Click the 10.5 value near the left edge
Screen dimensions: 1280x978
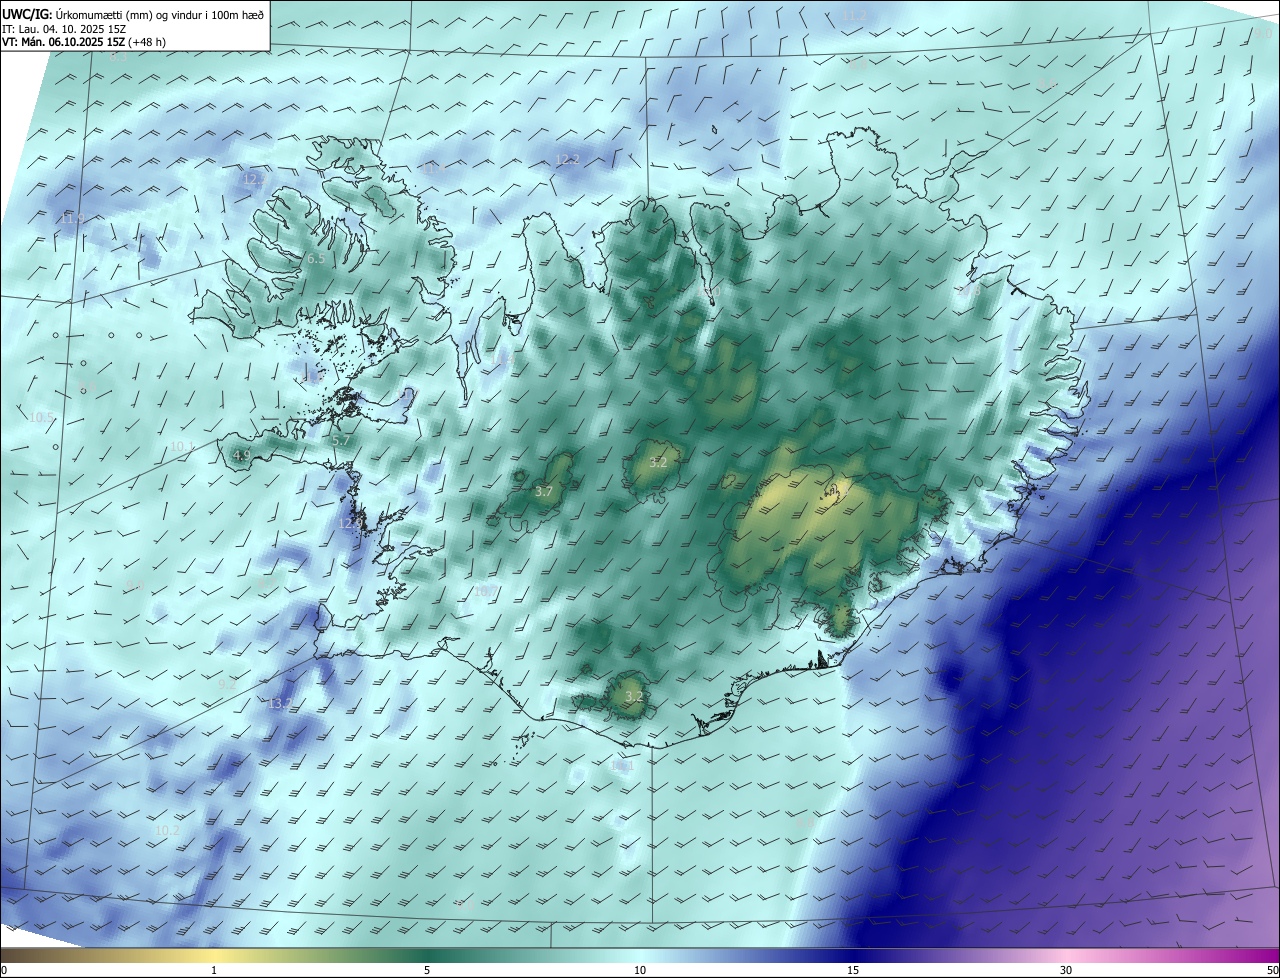tap(41, 417)
